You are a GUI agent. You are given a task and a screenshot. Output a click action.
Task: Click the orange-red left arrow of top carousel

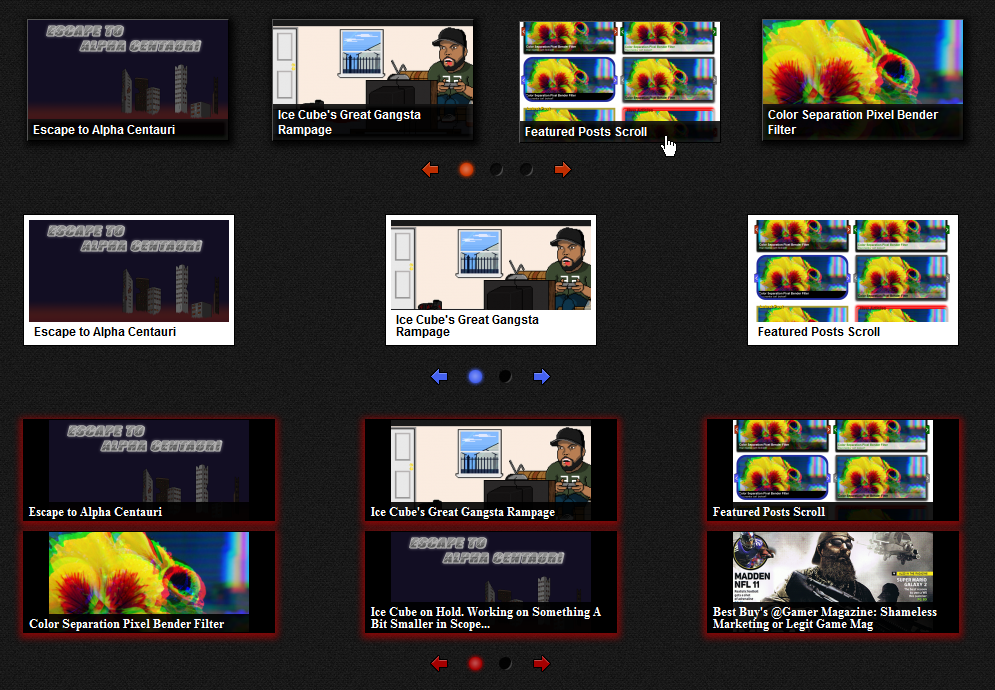[x=431, y=170]
